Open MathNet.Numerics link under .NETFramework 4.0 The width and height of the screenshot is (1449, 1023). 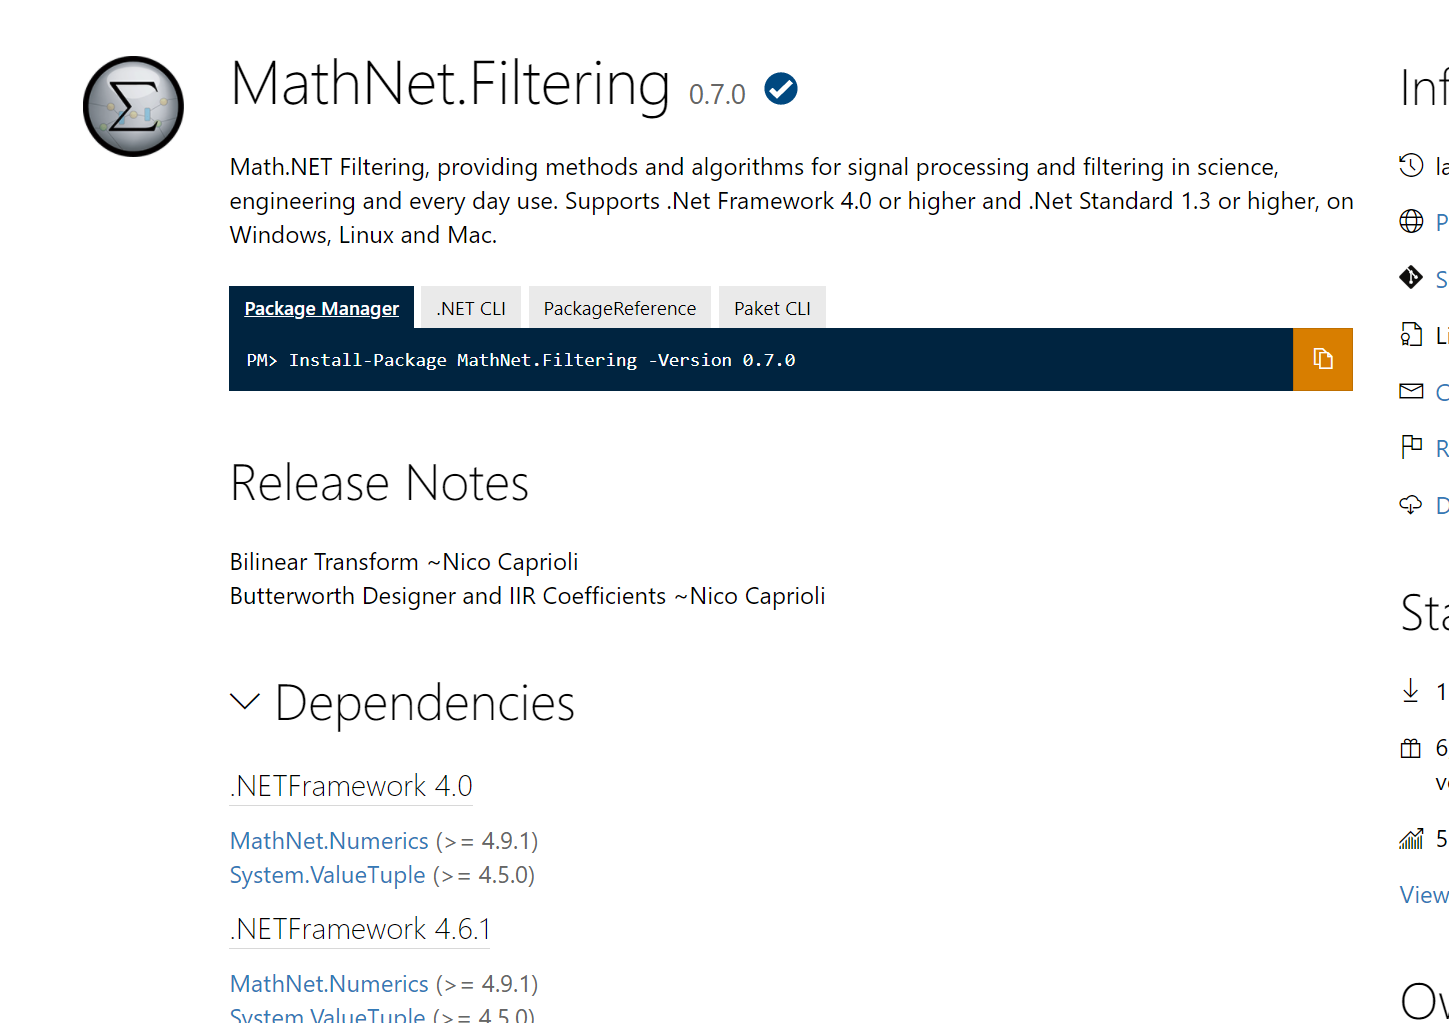(329, 841)
